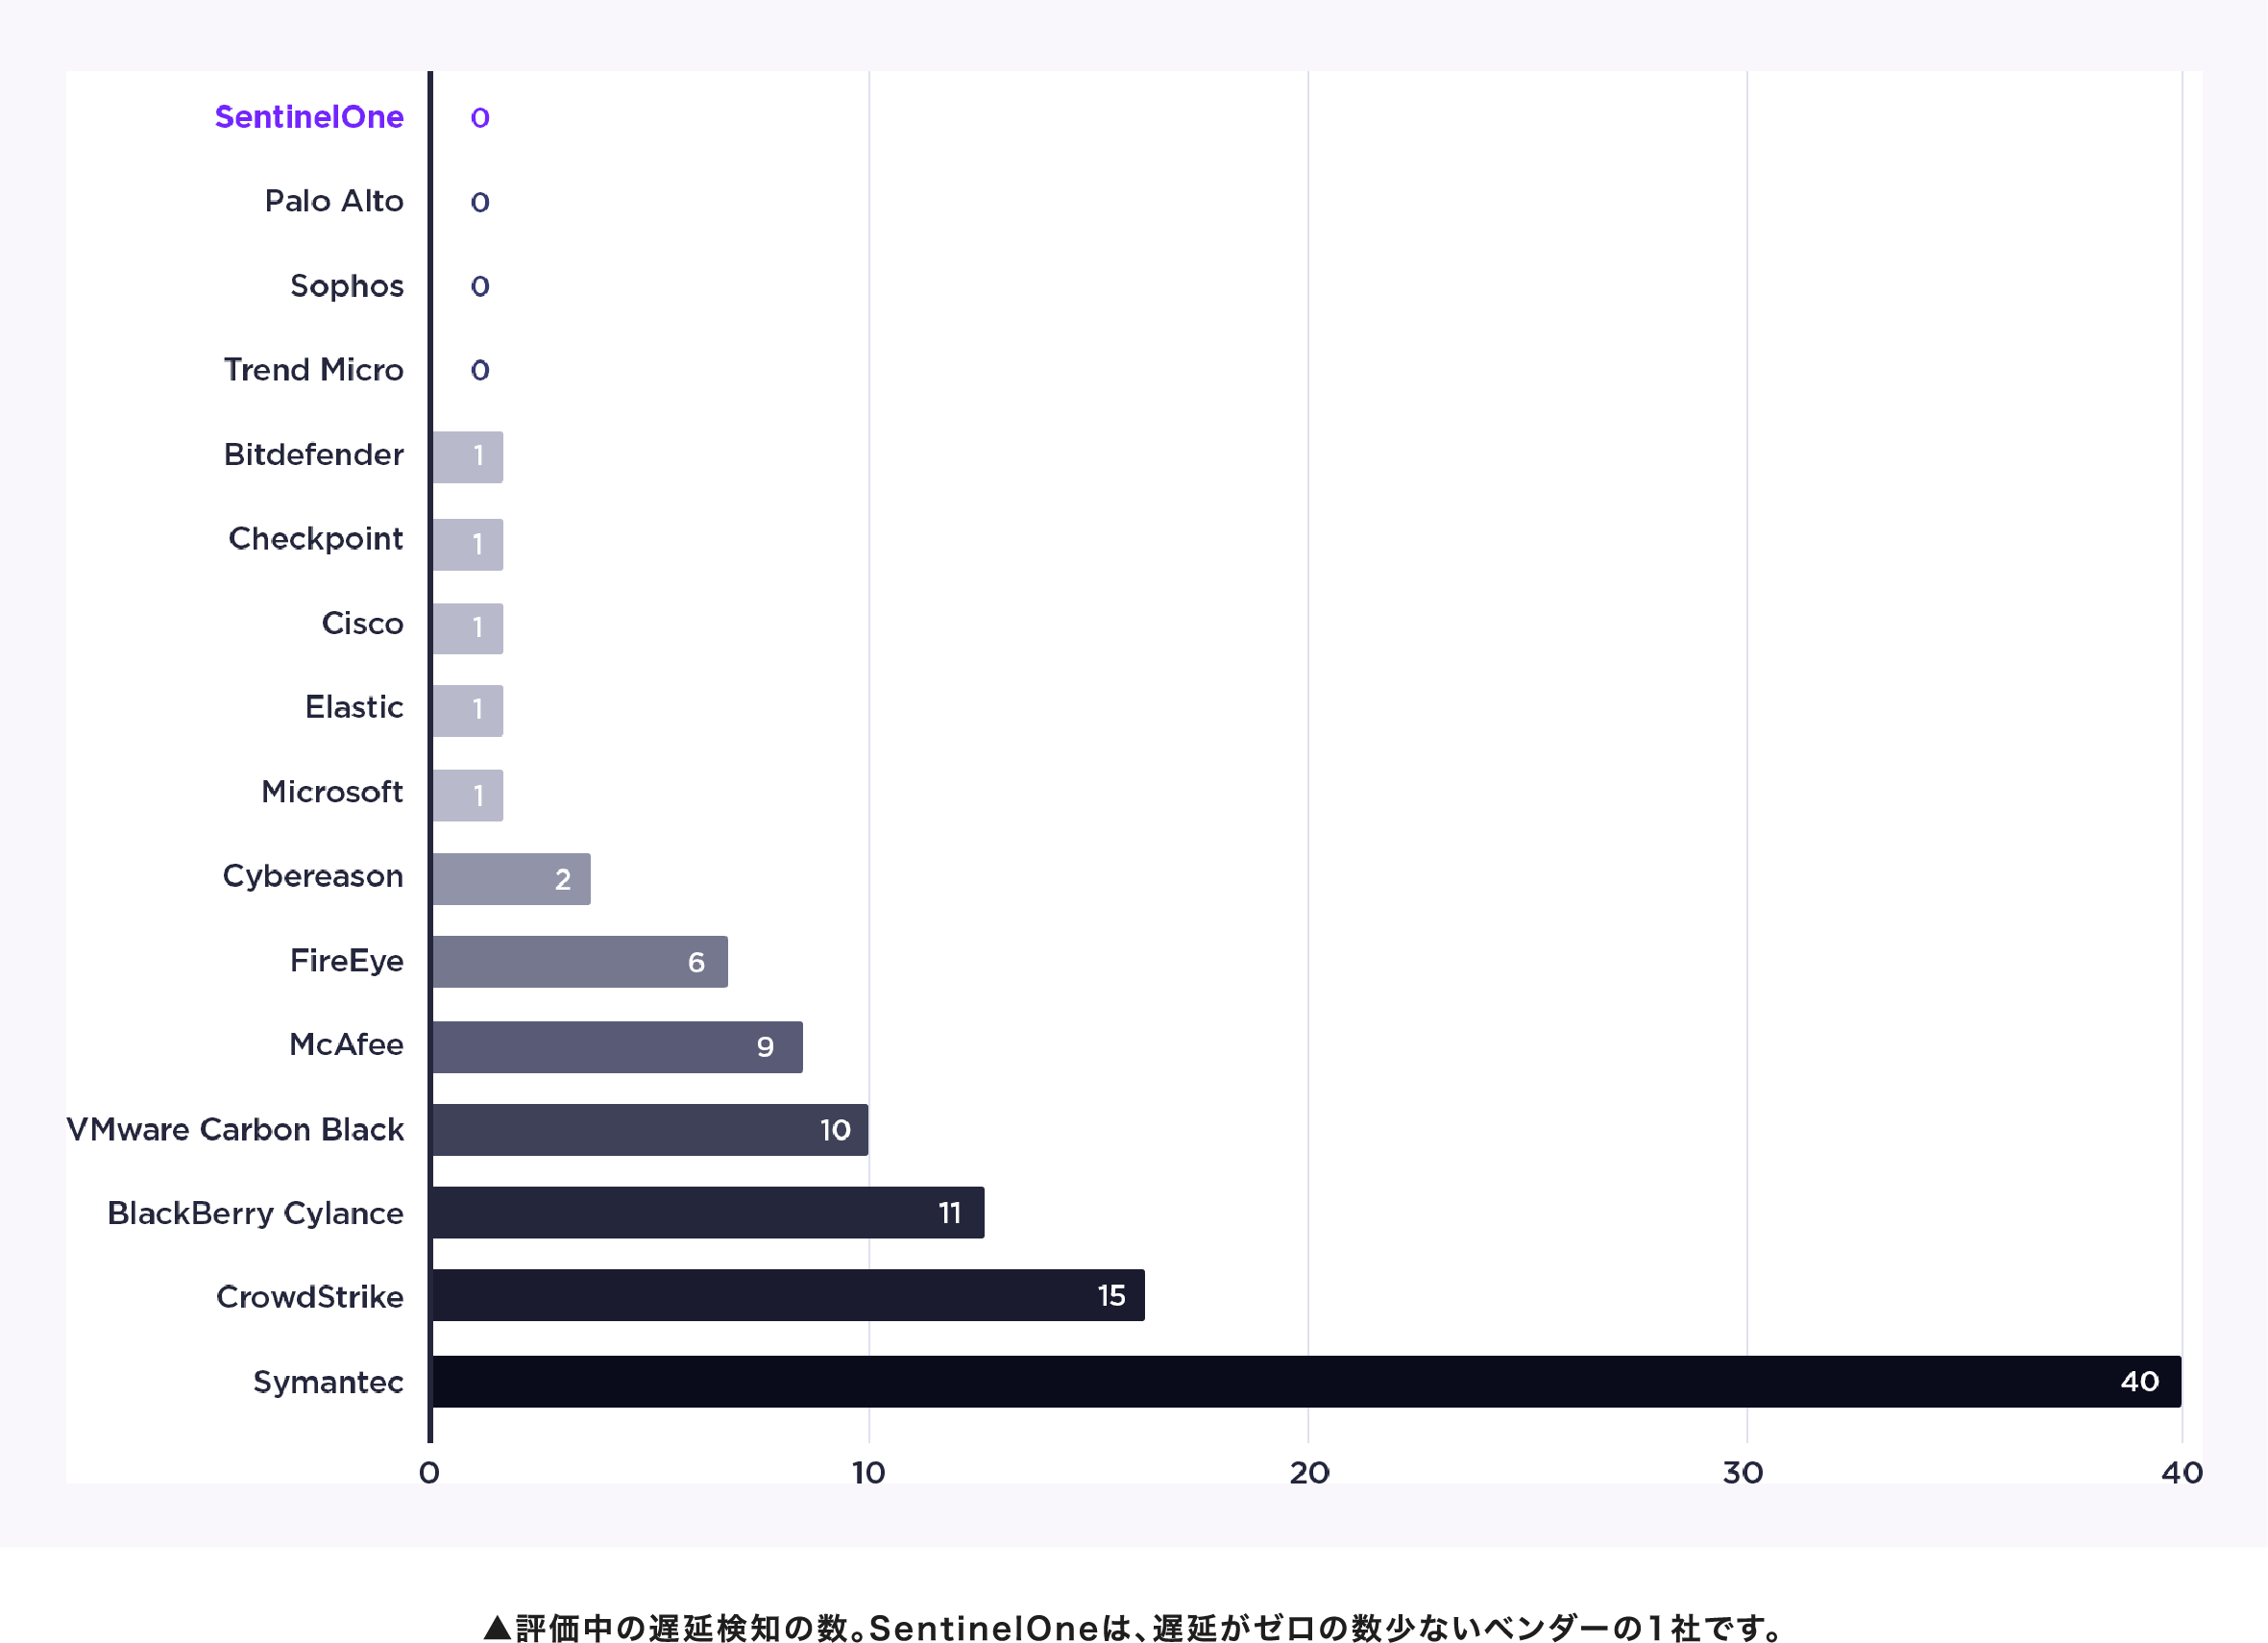Viewport: 2268px width, 1643px height.
Task: Select the Elastic label
Action: coord(355,707)
